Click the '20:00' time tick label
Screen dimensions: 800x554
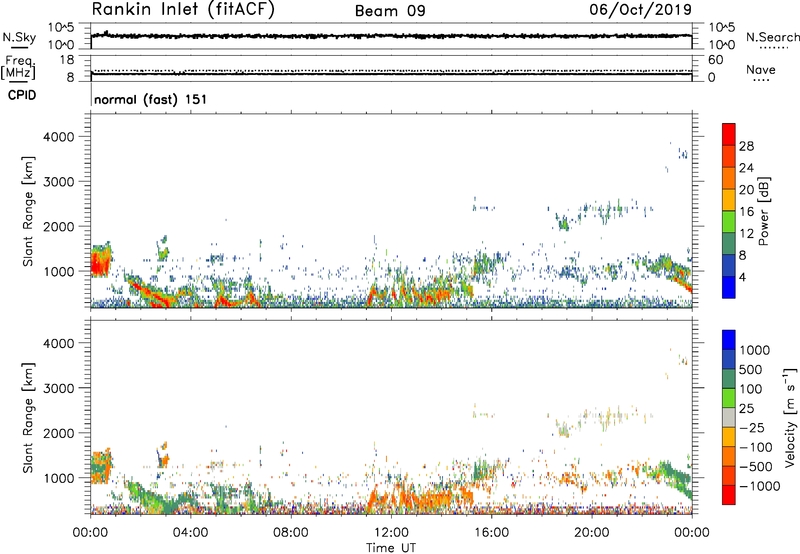(x=591, y=533)
